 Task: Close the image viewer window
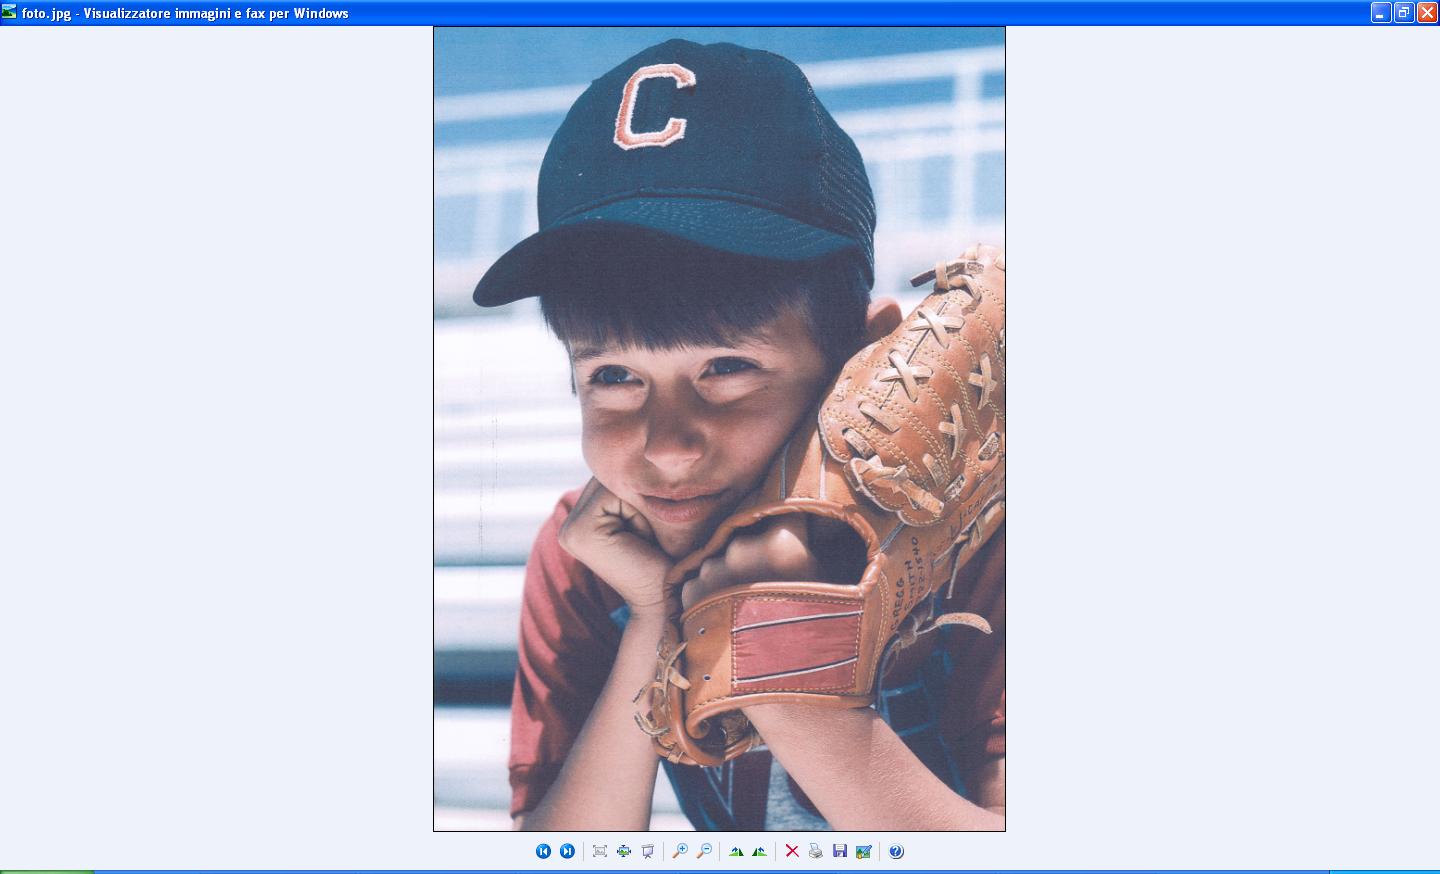coord(1427,13)
